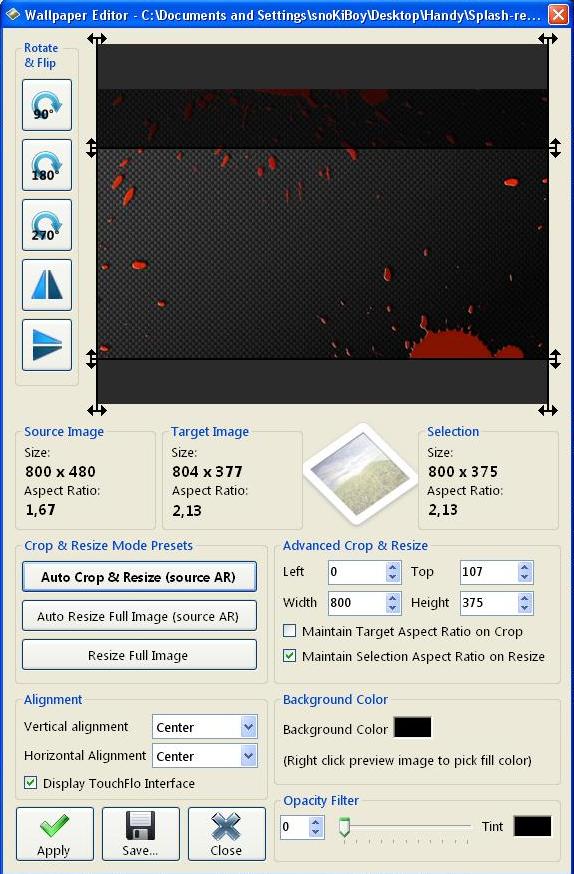
Task: Click the green checkmark Apply button
Action: (55, 834)
